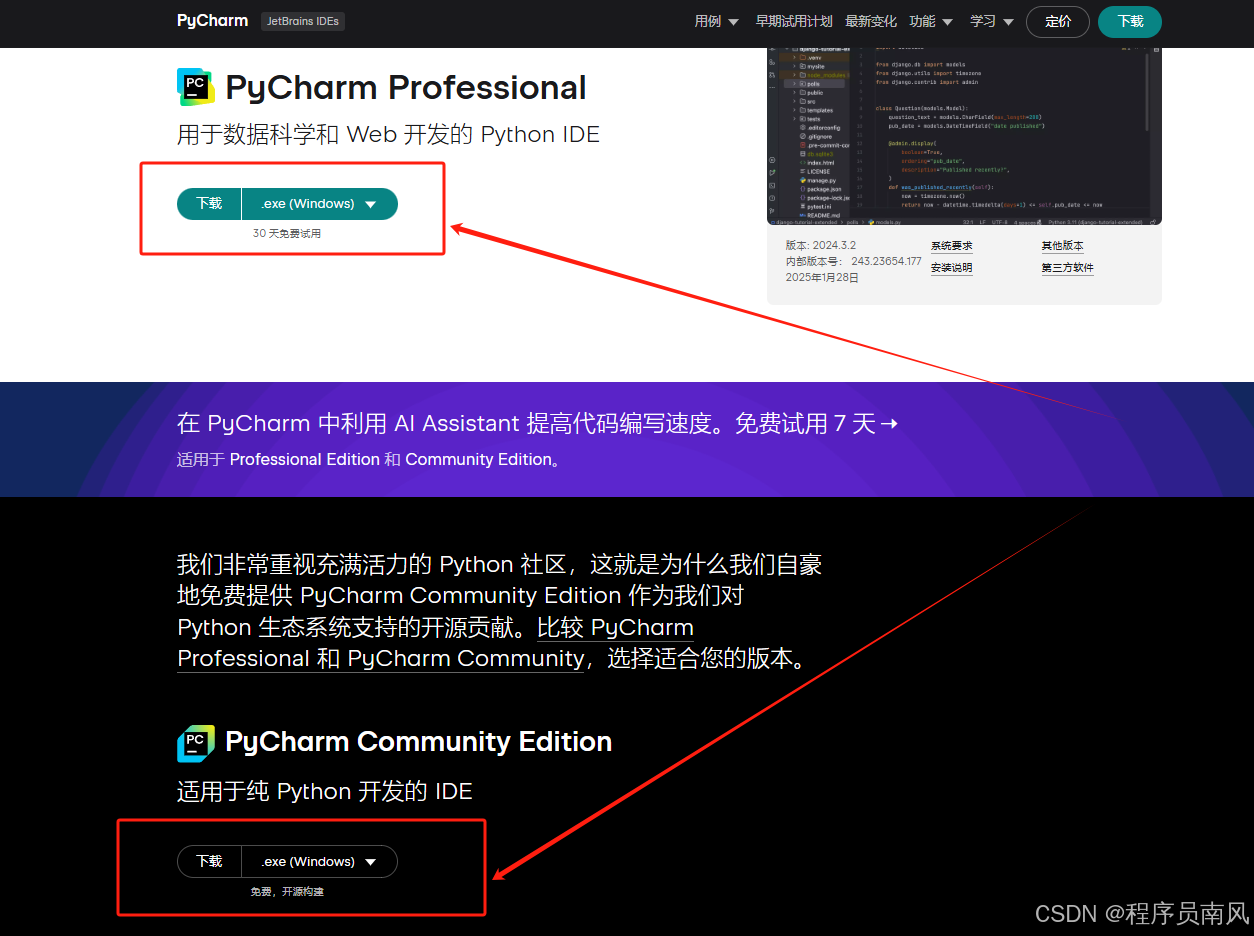The height and width of the screenshot is (936, 1254).
Task: Click the build number 243.23654.177
Action: pos(886,262)
